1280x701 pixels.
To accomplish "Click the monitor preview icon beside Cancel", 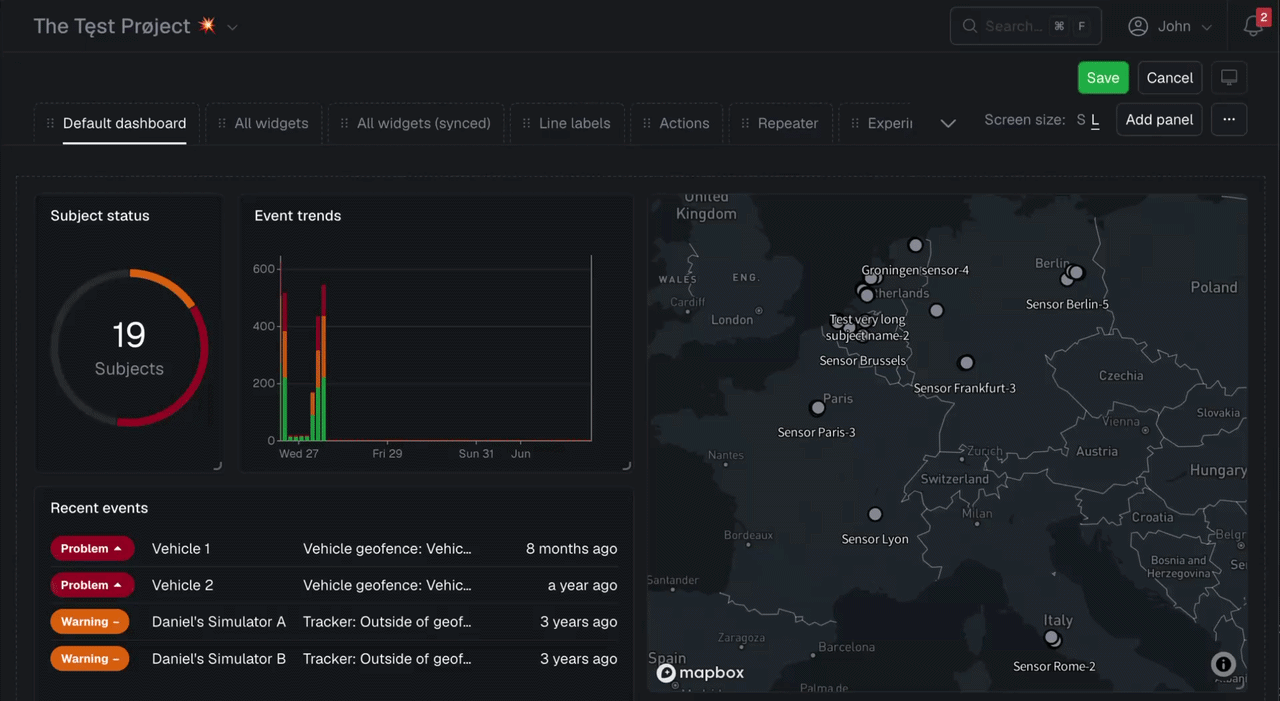I will tap(1229, 78).
